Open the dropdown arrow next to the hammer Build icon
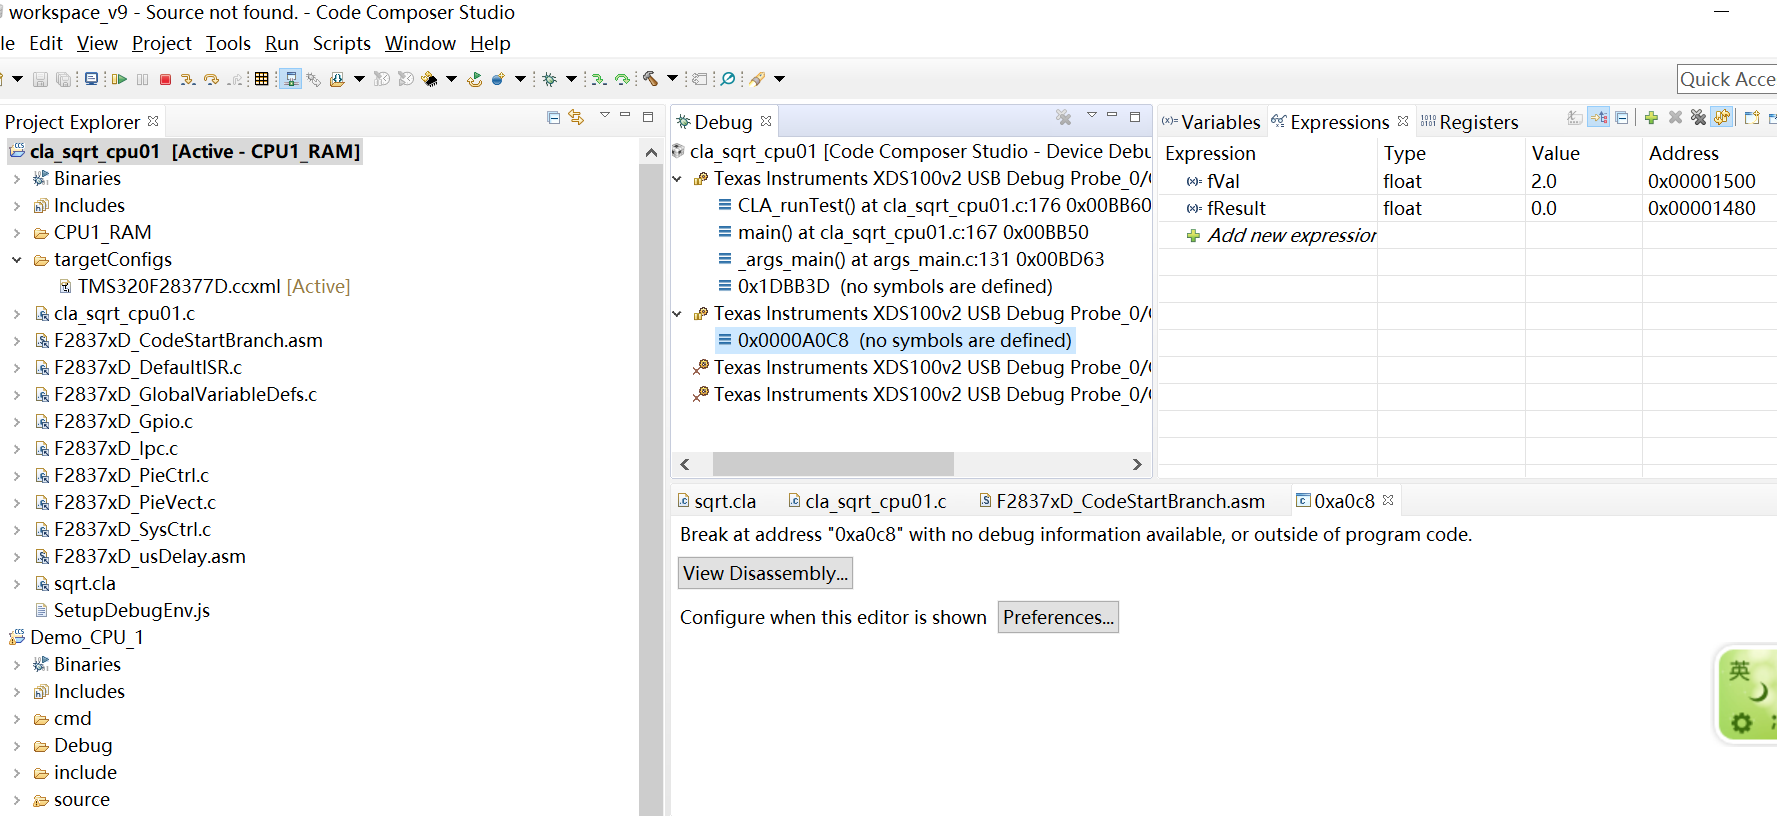 pyautogui.click(x=672, y=79)
